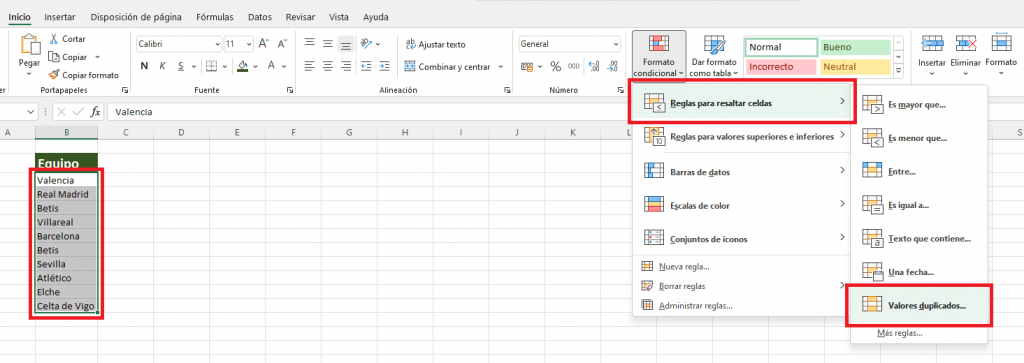Screen dimensions: 1024x363
Task: Open the Vista tab
Action: pyautogui.click(x=339, y=17)
